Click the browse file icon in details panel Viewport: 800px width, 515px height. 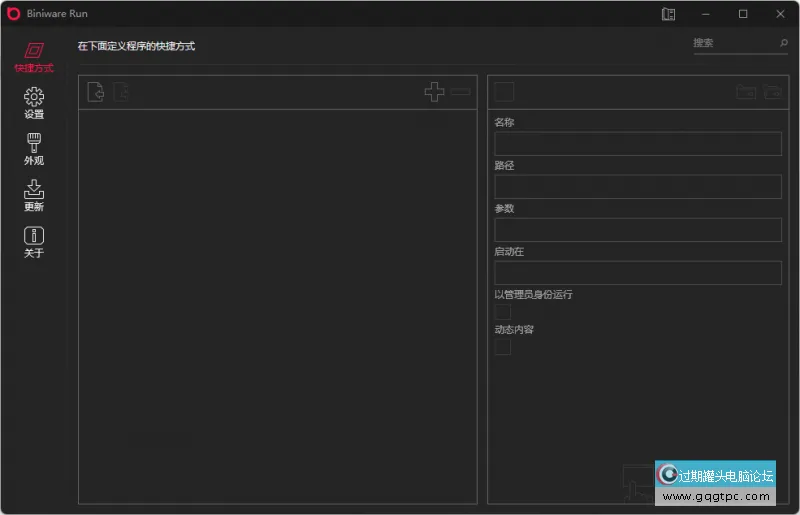click(746, 92)
